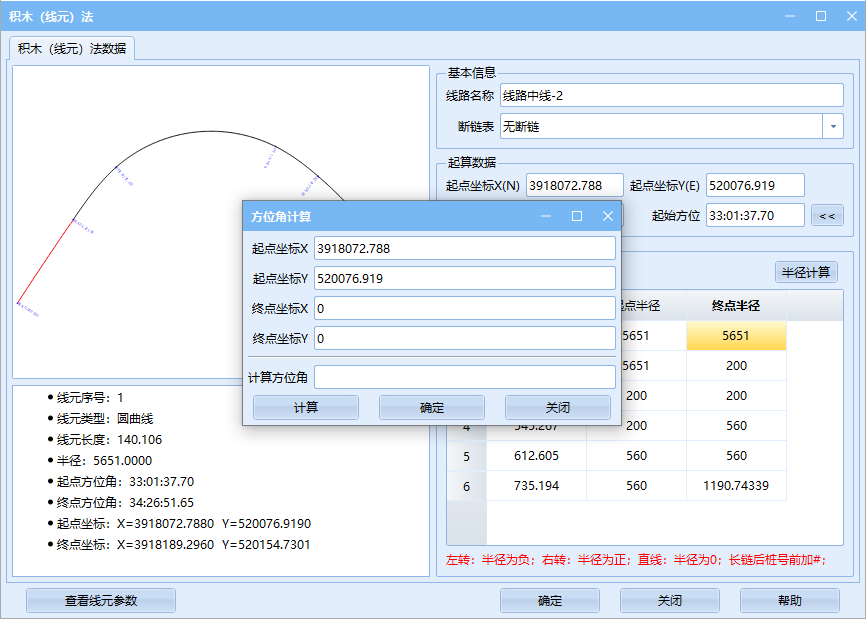Viewport: 866px width, 619px height.
Task: Click the 计算 button in azimuth dialog
Action: (305, 408)
